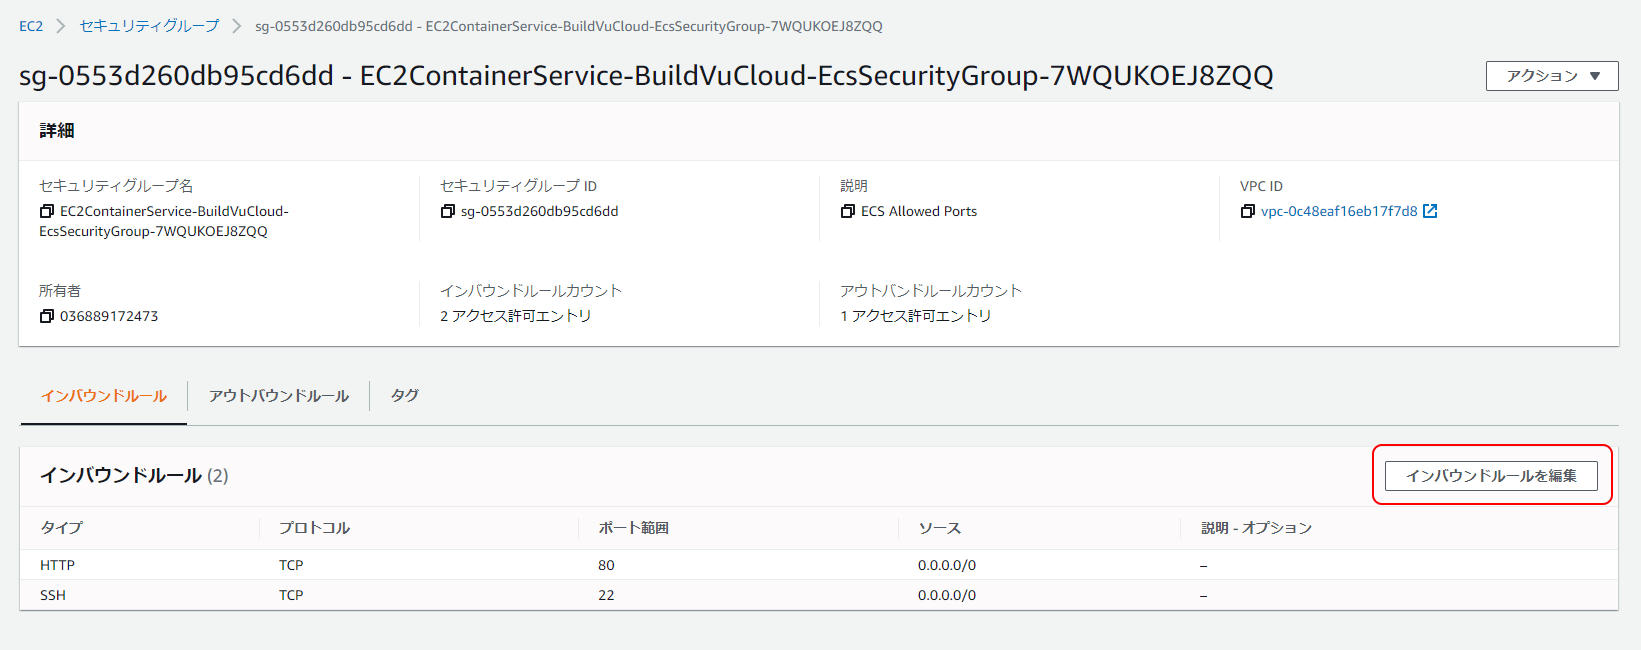Click ECS Allowed Ports description text
This screenshot has width=1641, height=650.
tap(919, 211)
